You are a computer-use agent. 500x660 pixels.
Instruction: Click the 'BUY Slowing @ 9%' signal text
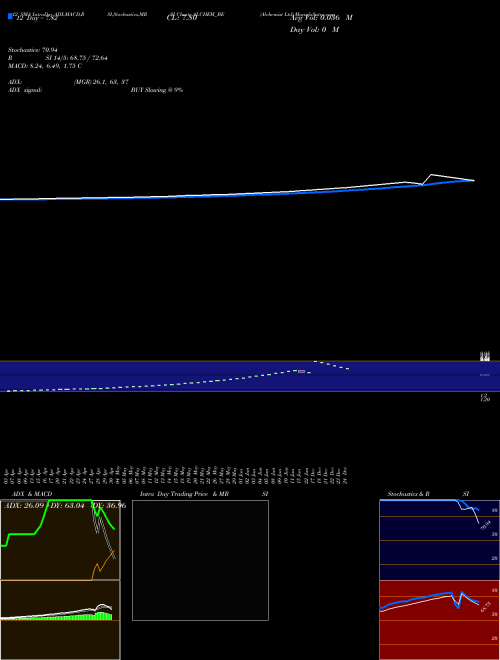pyautogui.click(x=157, y=90)
